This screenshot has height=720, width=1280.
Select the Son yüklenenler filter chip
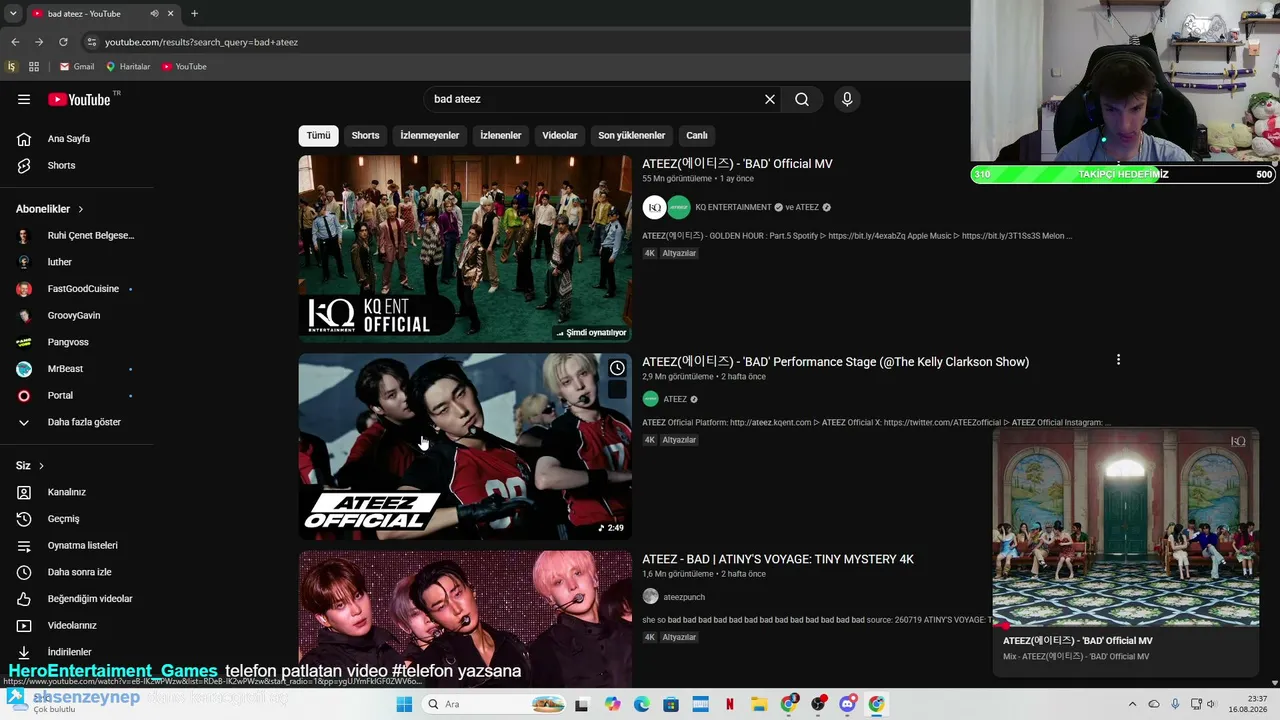632,136
